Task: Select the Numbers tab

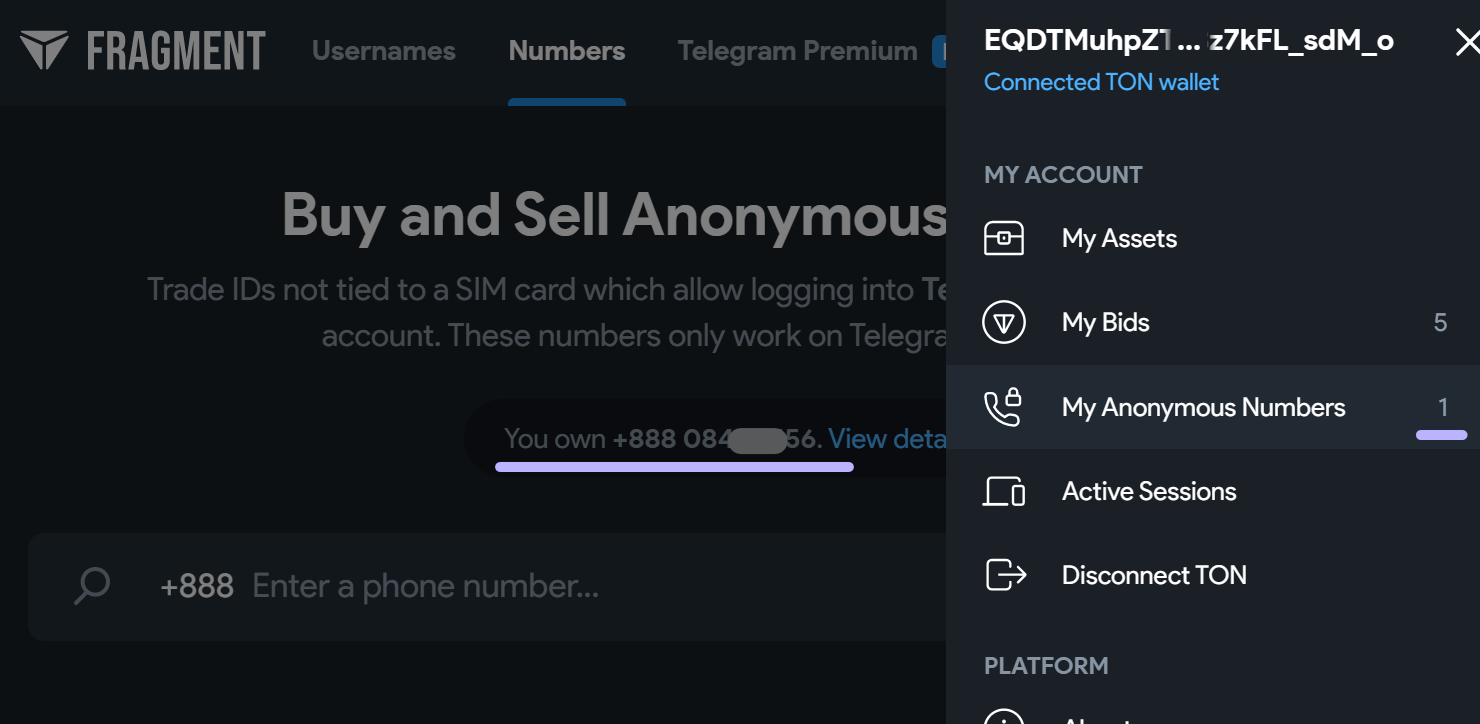Action: (566, 50)
